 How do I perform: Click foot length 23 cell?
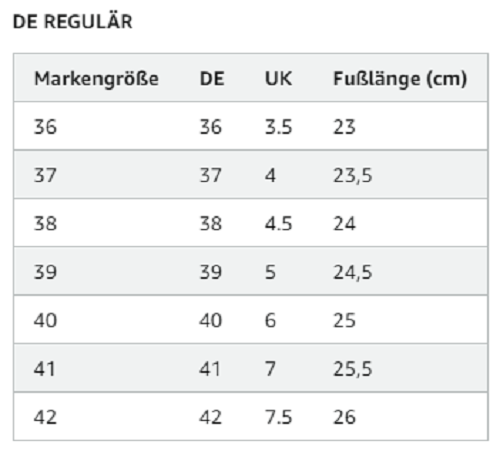(344, 127)
